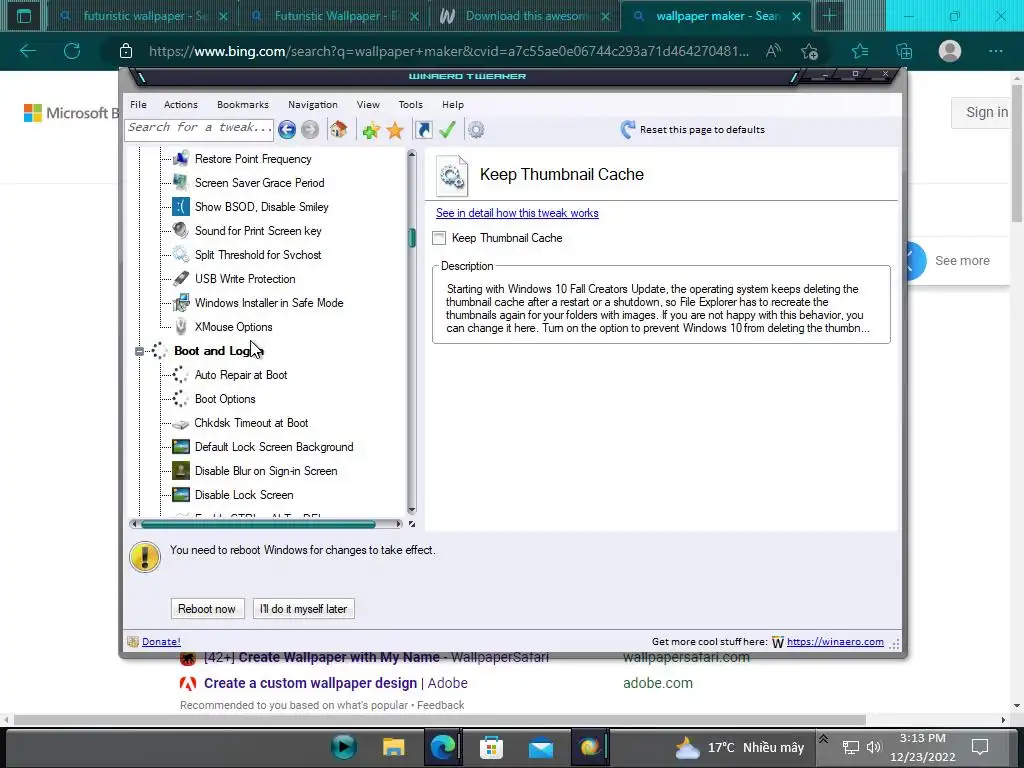
Task: Click the back navigation arrow in Winaero toolbar
Action: (287, 129)
